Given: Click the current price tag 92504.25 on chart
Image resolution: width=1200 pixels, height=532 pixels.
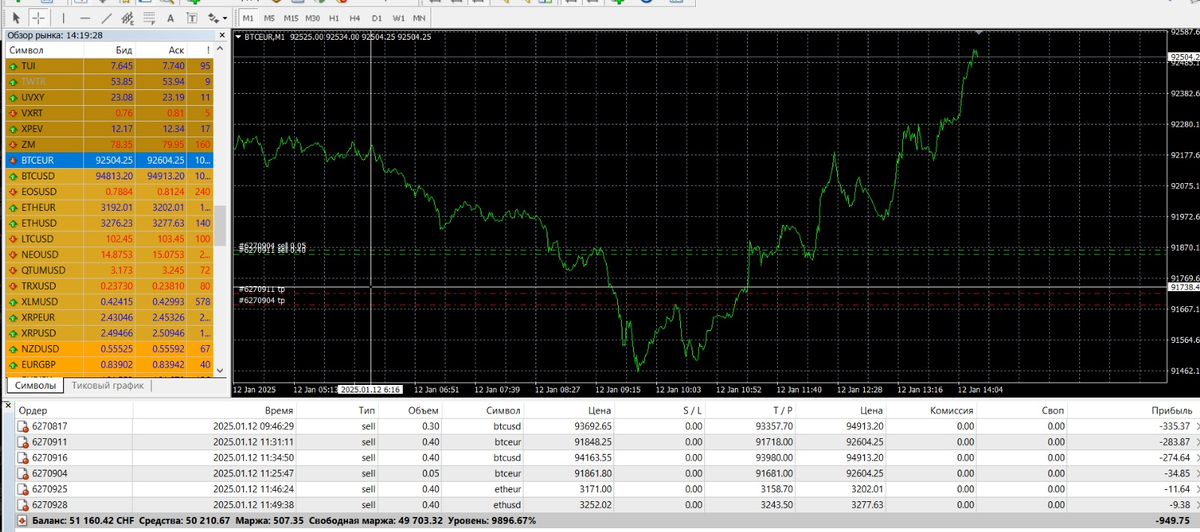Looking at the screenshot, I should pyautogui.click(x=1184, y=57).
